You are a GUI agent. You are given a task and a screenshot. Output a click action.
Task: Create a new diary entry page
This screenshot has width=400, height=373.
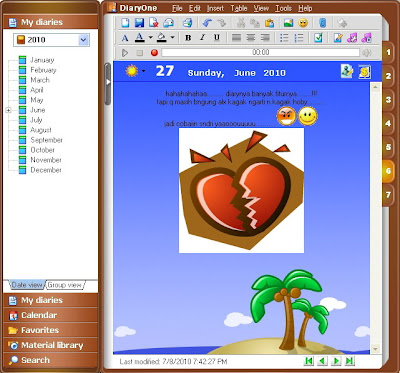point(125,23)
